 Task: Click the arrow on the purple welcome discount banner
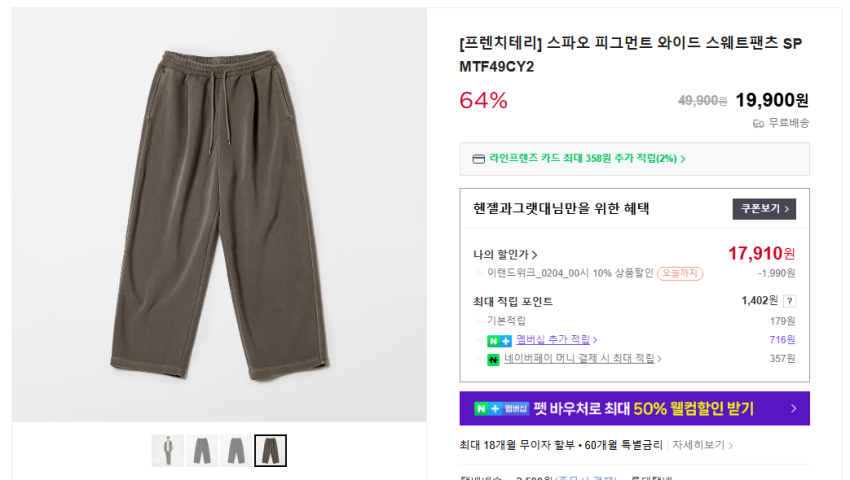(792, 408)
